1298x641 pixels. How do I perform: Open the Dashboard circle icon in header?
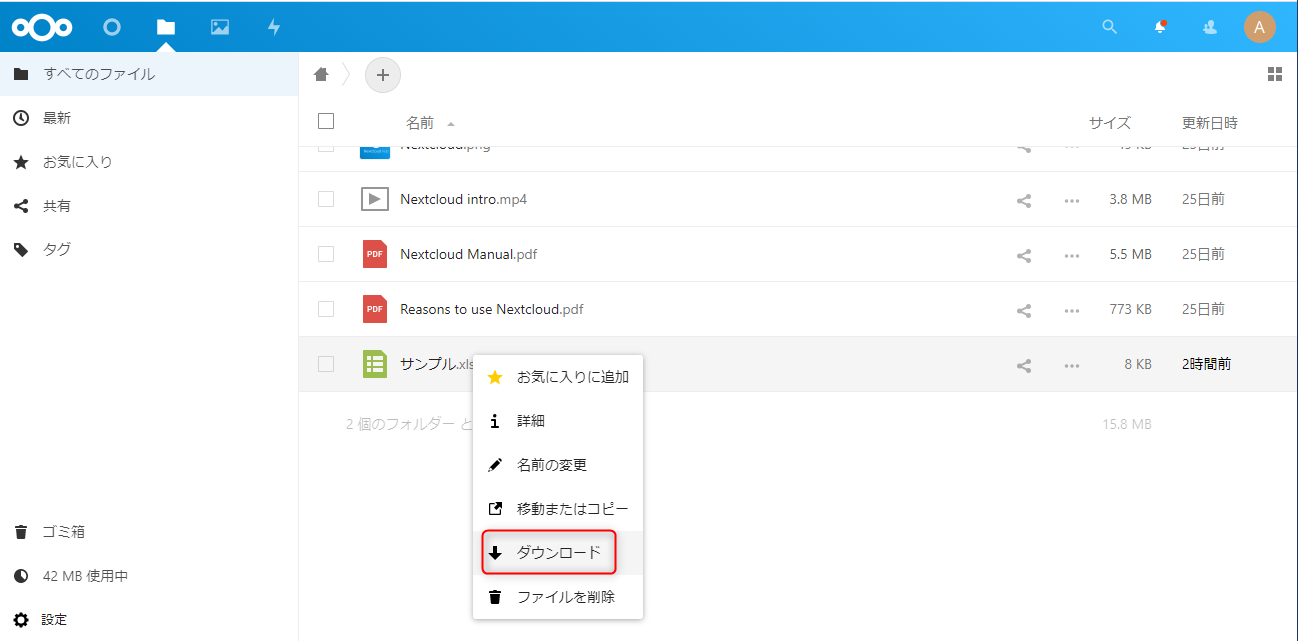coord(112,27)
